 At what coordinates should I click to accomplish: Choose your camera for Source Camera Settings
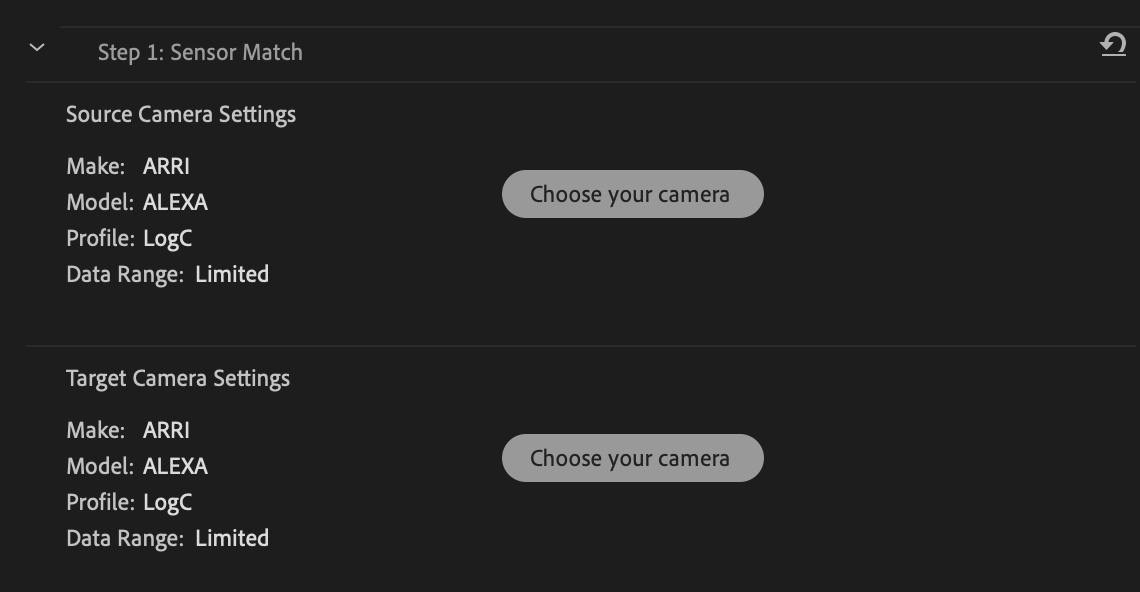633,194
